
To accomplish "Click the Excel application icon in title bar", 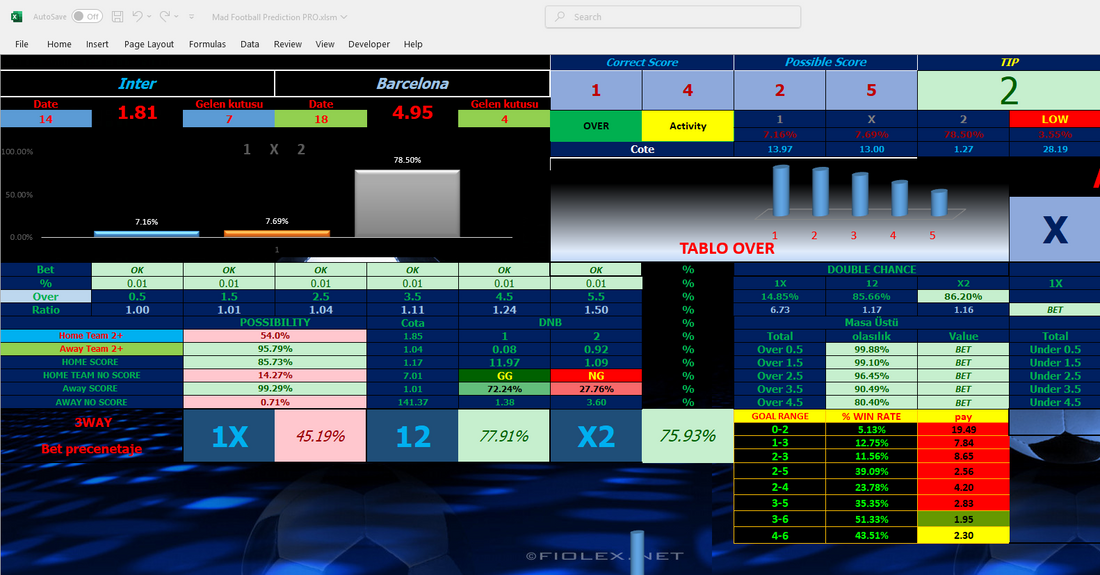I will click(16, 17).
